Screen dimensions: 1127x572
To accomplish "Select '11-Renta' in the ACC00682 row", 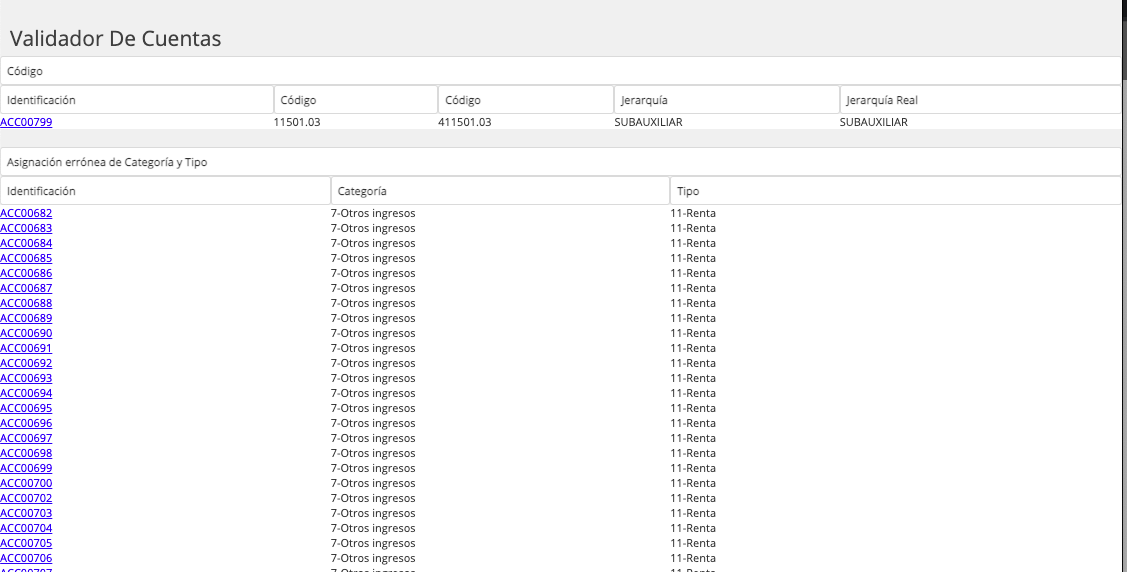I will coord(693,213).
